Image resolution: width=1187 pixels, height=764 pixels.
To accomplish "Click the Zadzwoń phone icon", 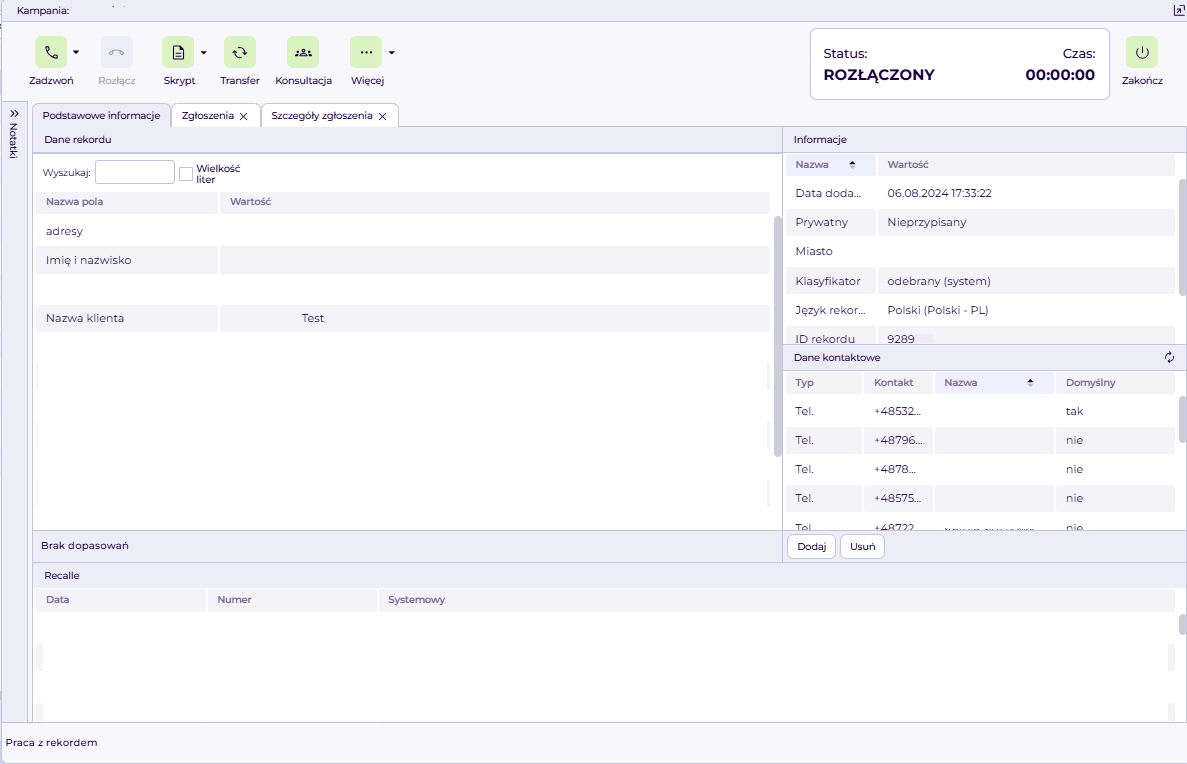I will coord(51,52).
